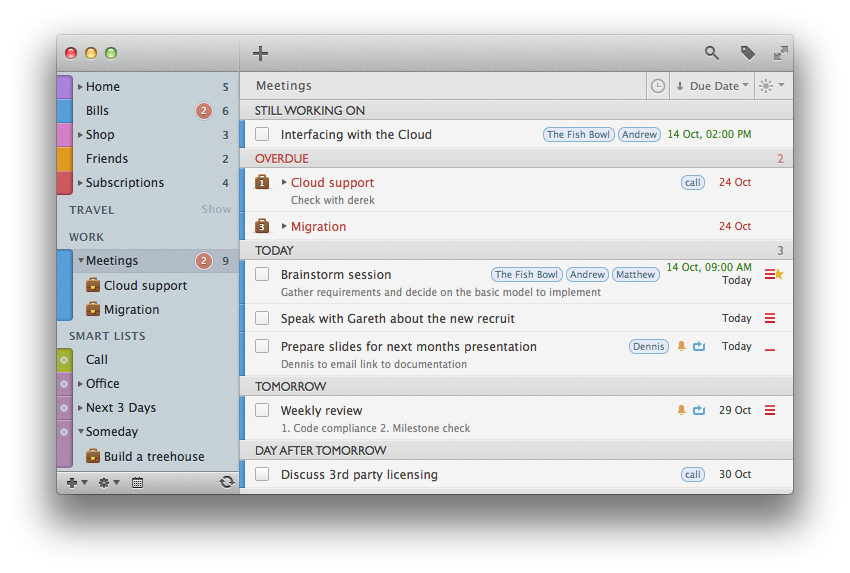The height and width of the screenshot is (573, 850).
Task: Select the Bills list
Action: point(147,111)
